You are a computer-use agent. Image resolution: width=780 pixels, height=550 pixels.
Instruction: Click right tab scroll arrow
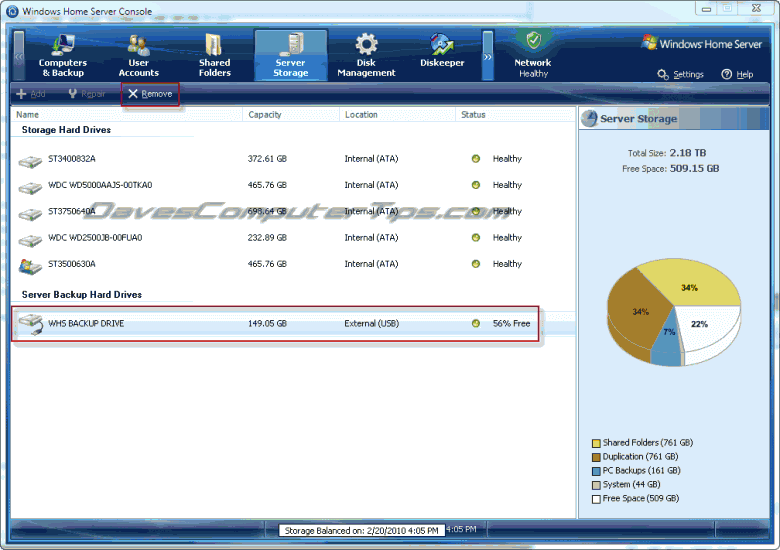(x=488, y=56)
